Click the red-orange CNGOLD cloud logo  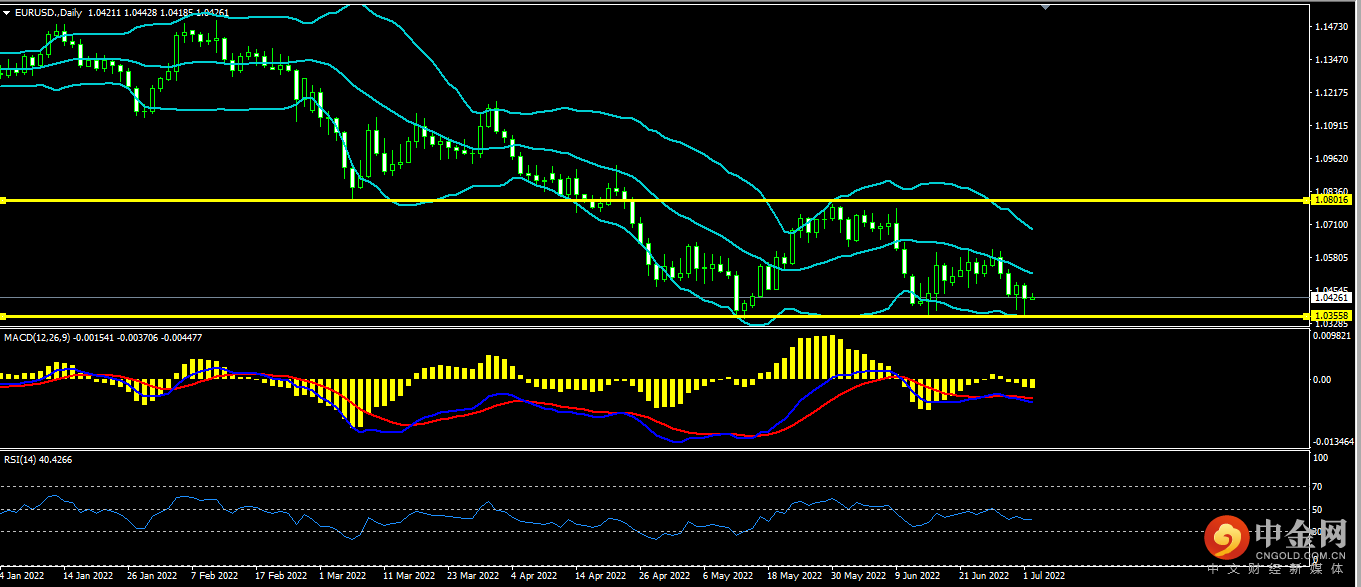[1225, 539]
